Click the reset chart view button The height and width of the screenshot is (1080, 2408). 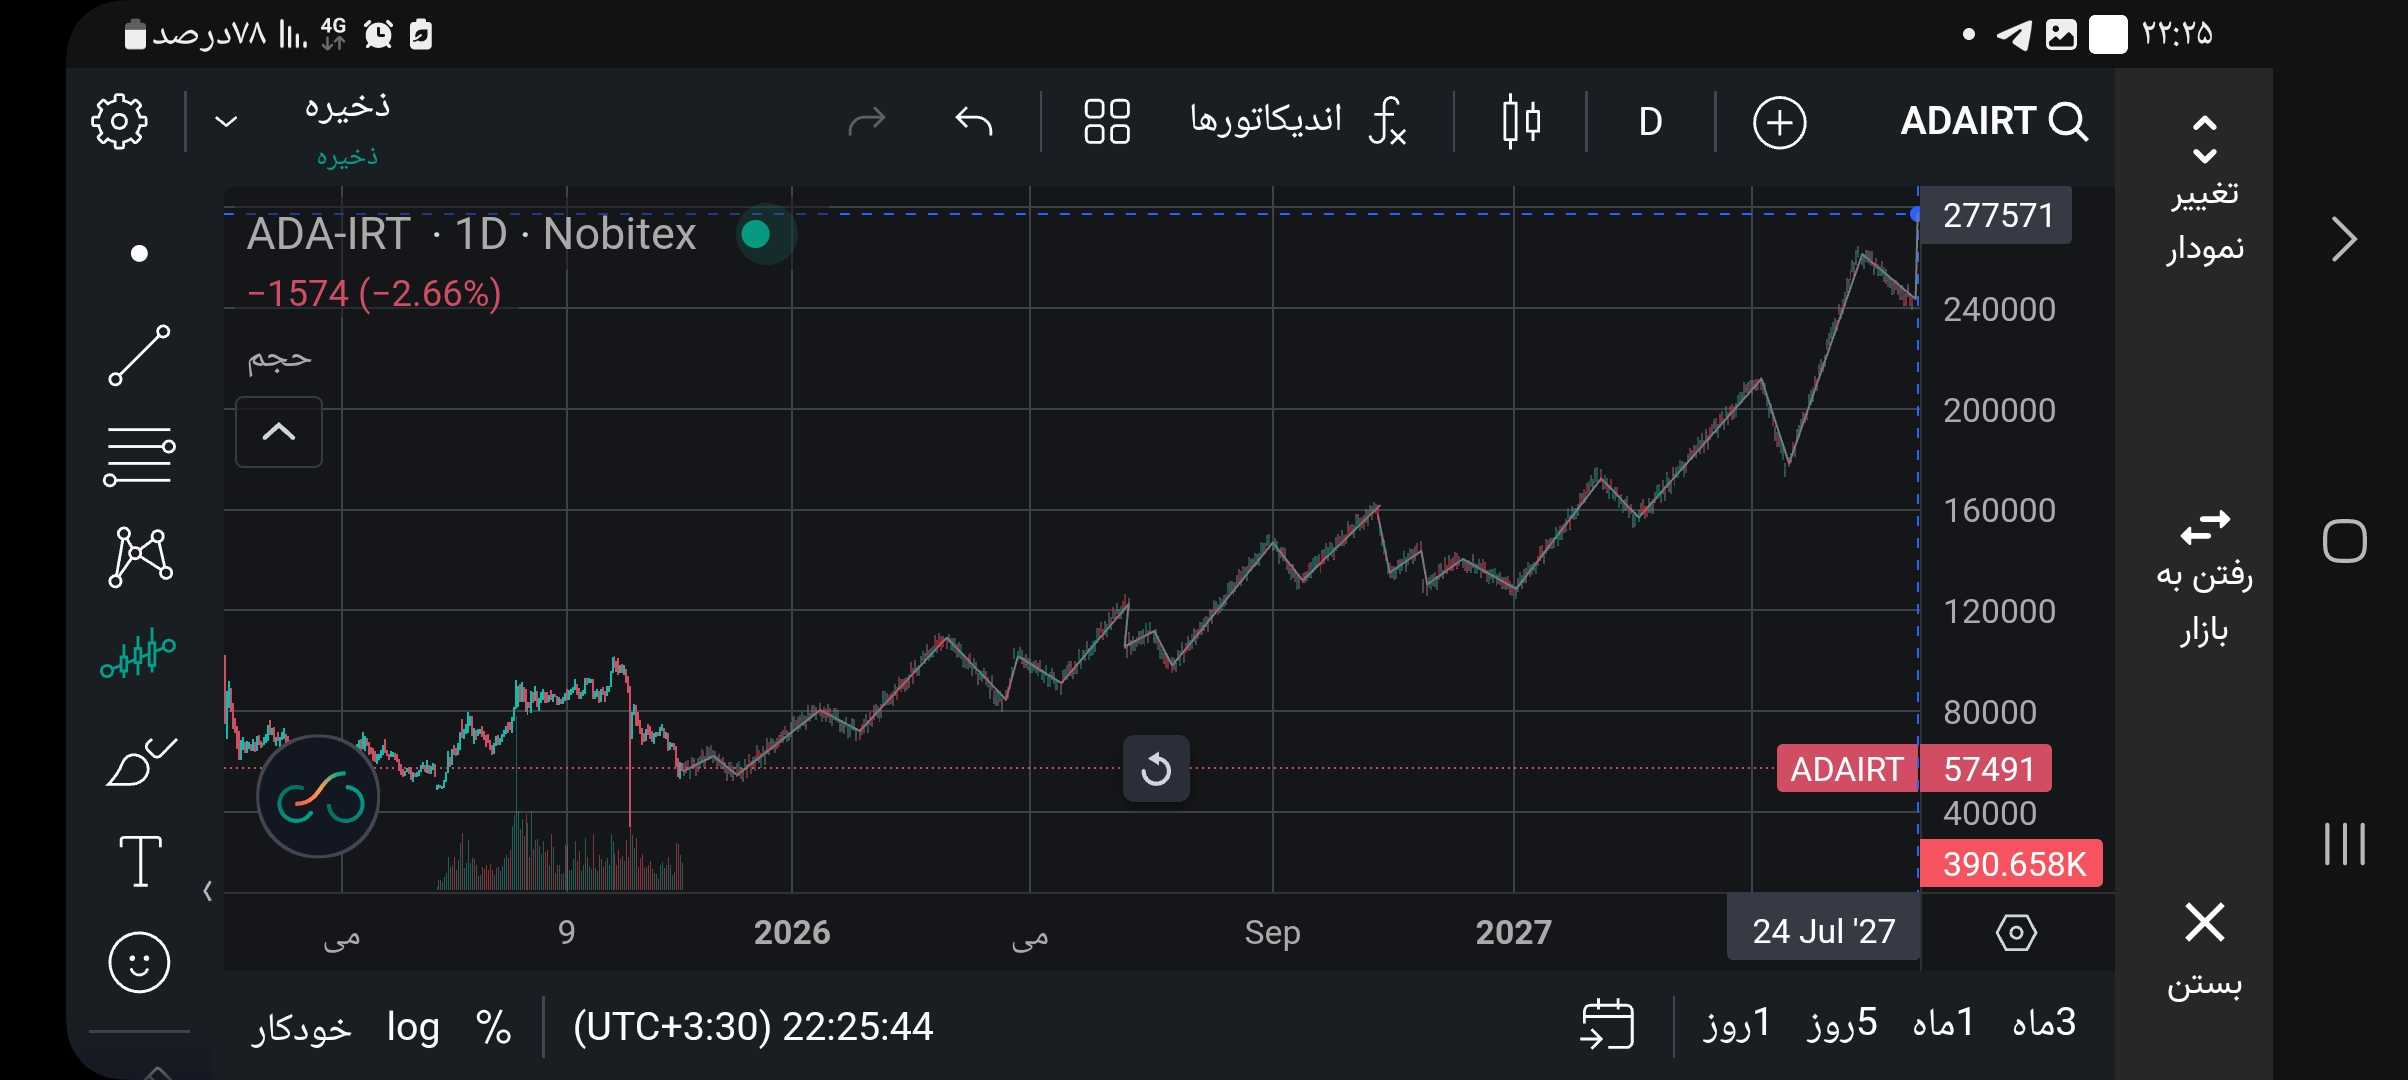[x=1156, y=769]
